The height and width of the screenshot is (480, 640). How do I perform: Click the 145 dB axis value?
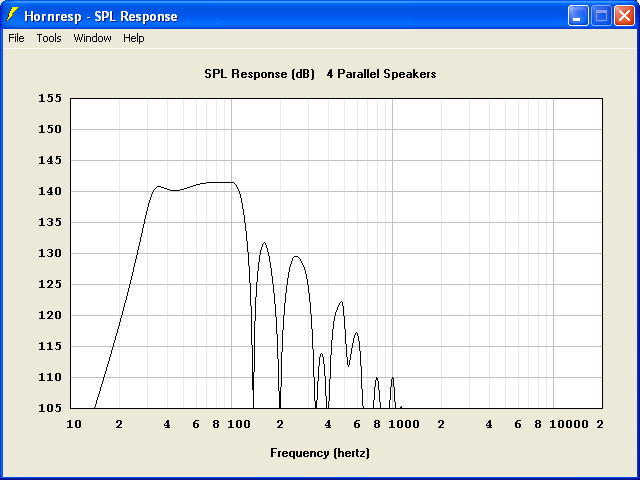click(50, 160)
